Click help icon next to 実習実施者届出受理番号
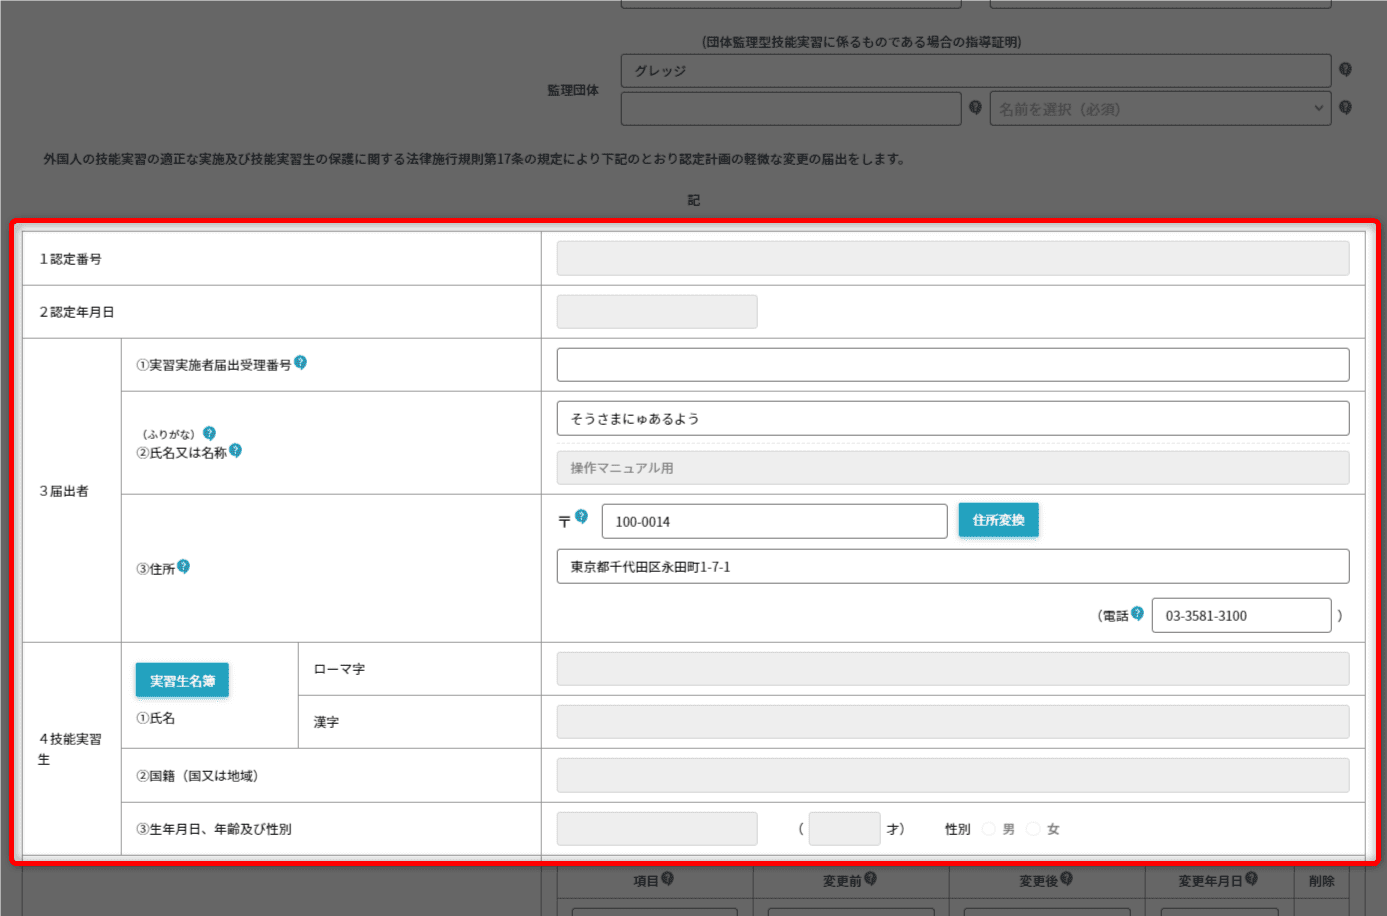The image size is (1387, 916). coord(300,363)
